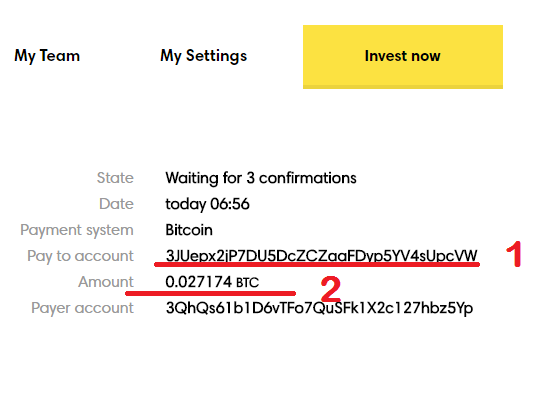
Task: Click the red underline below pay address
Action: (x=317, y=264)
